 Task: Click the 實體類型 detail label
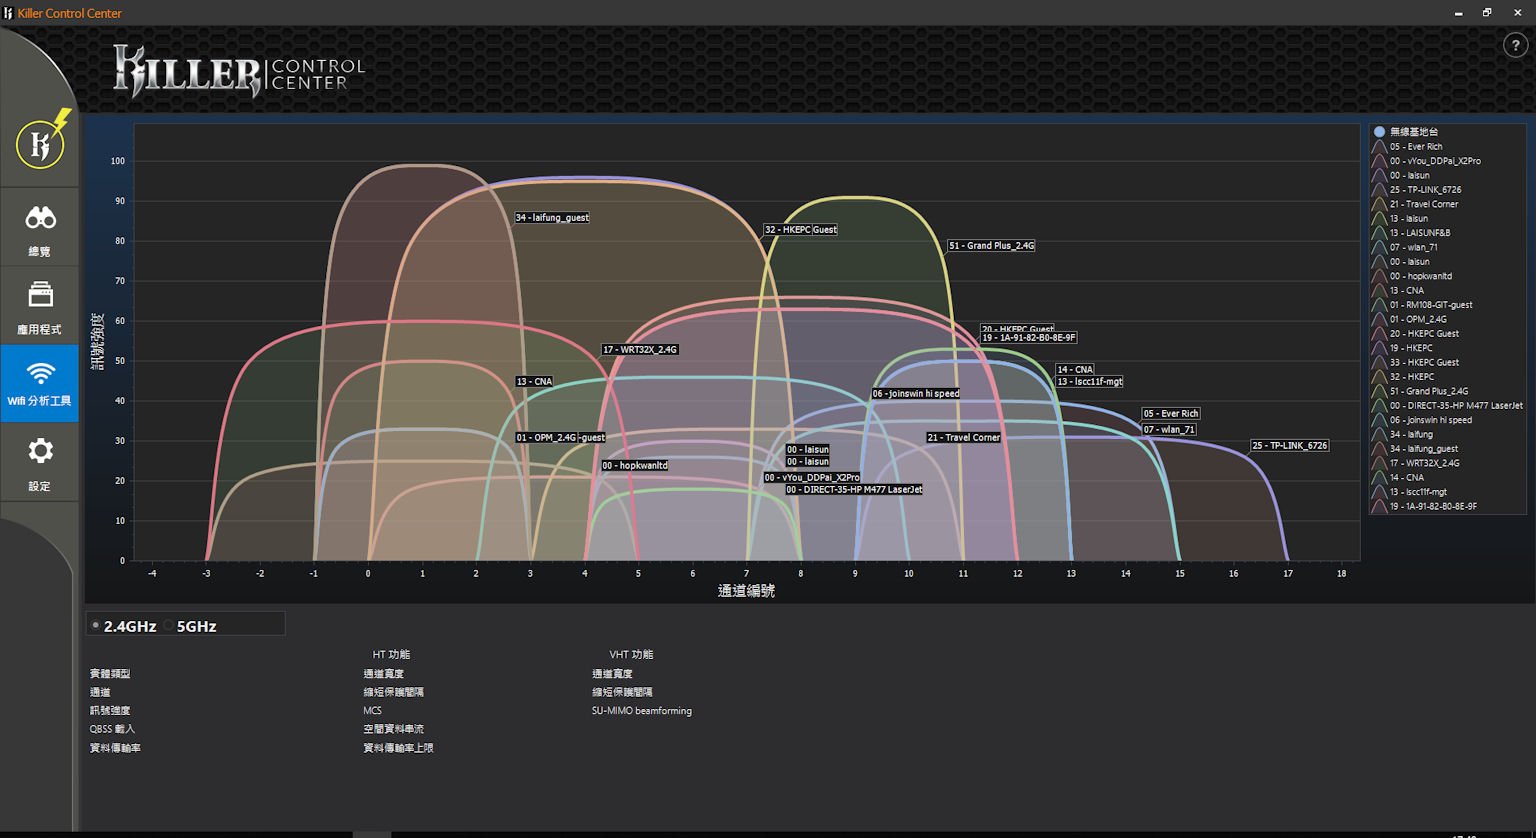click(x=110, y=674)
